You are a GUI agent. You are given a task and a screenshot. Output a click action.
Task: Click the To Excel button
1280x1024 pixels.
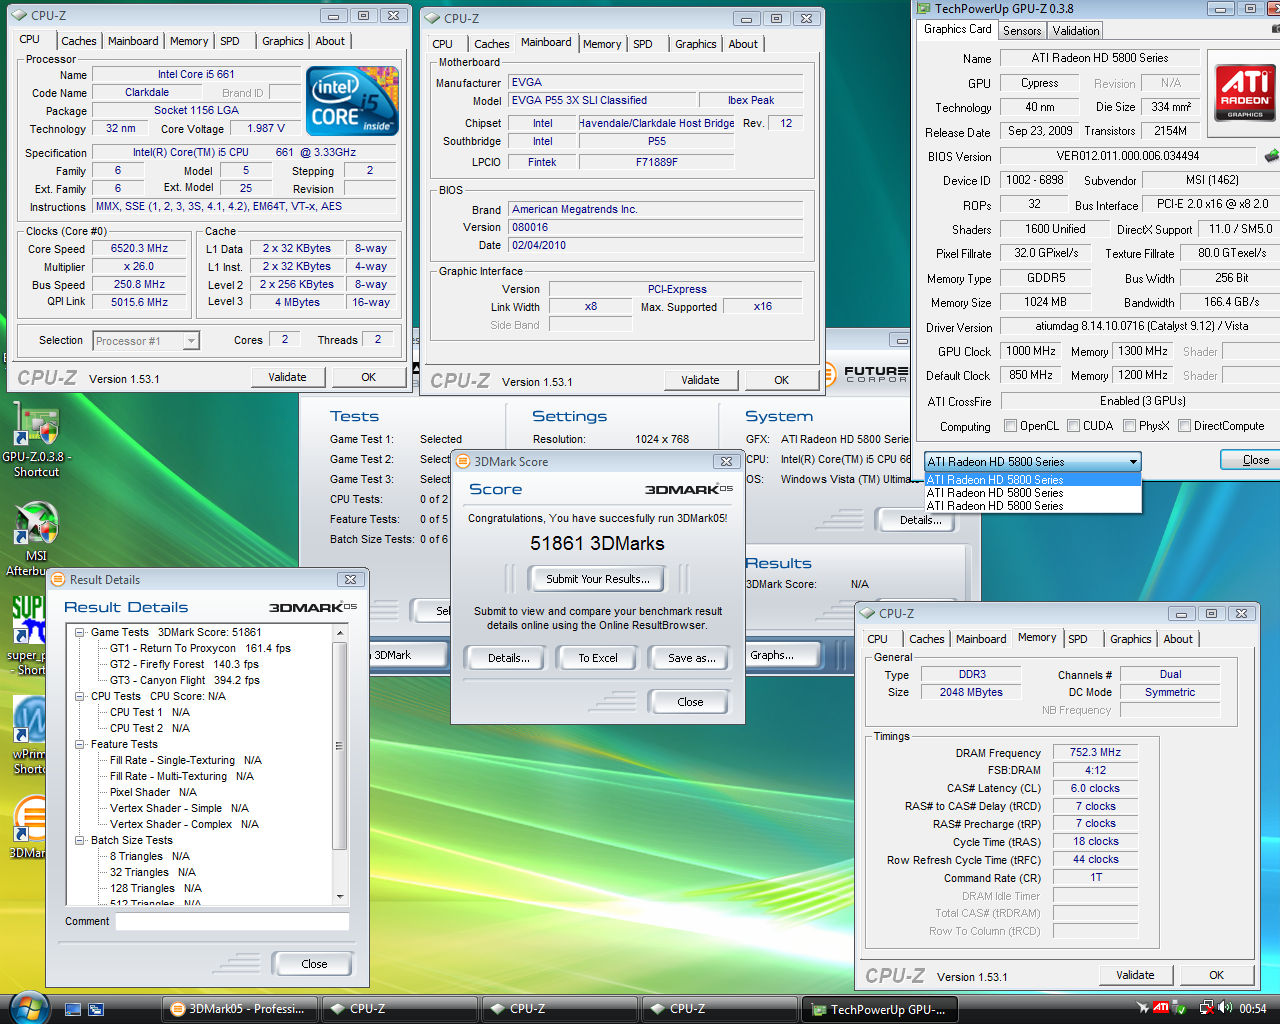pos(598,658)
